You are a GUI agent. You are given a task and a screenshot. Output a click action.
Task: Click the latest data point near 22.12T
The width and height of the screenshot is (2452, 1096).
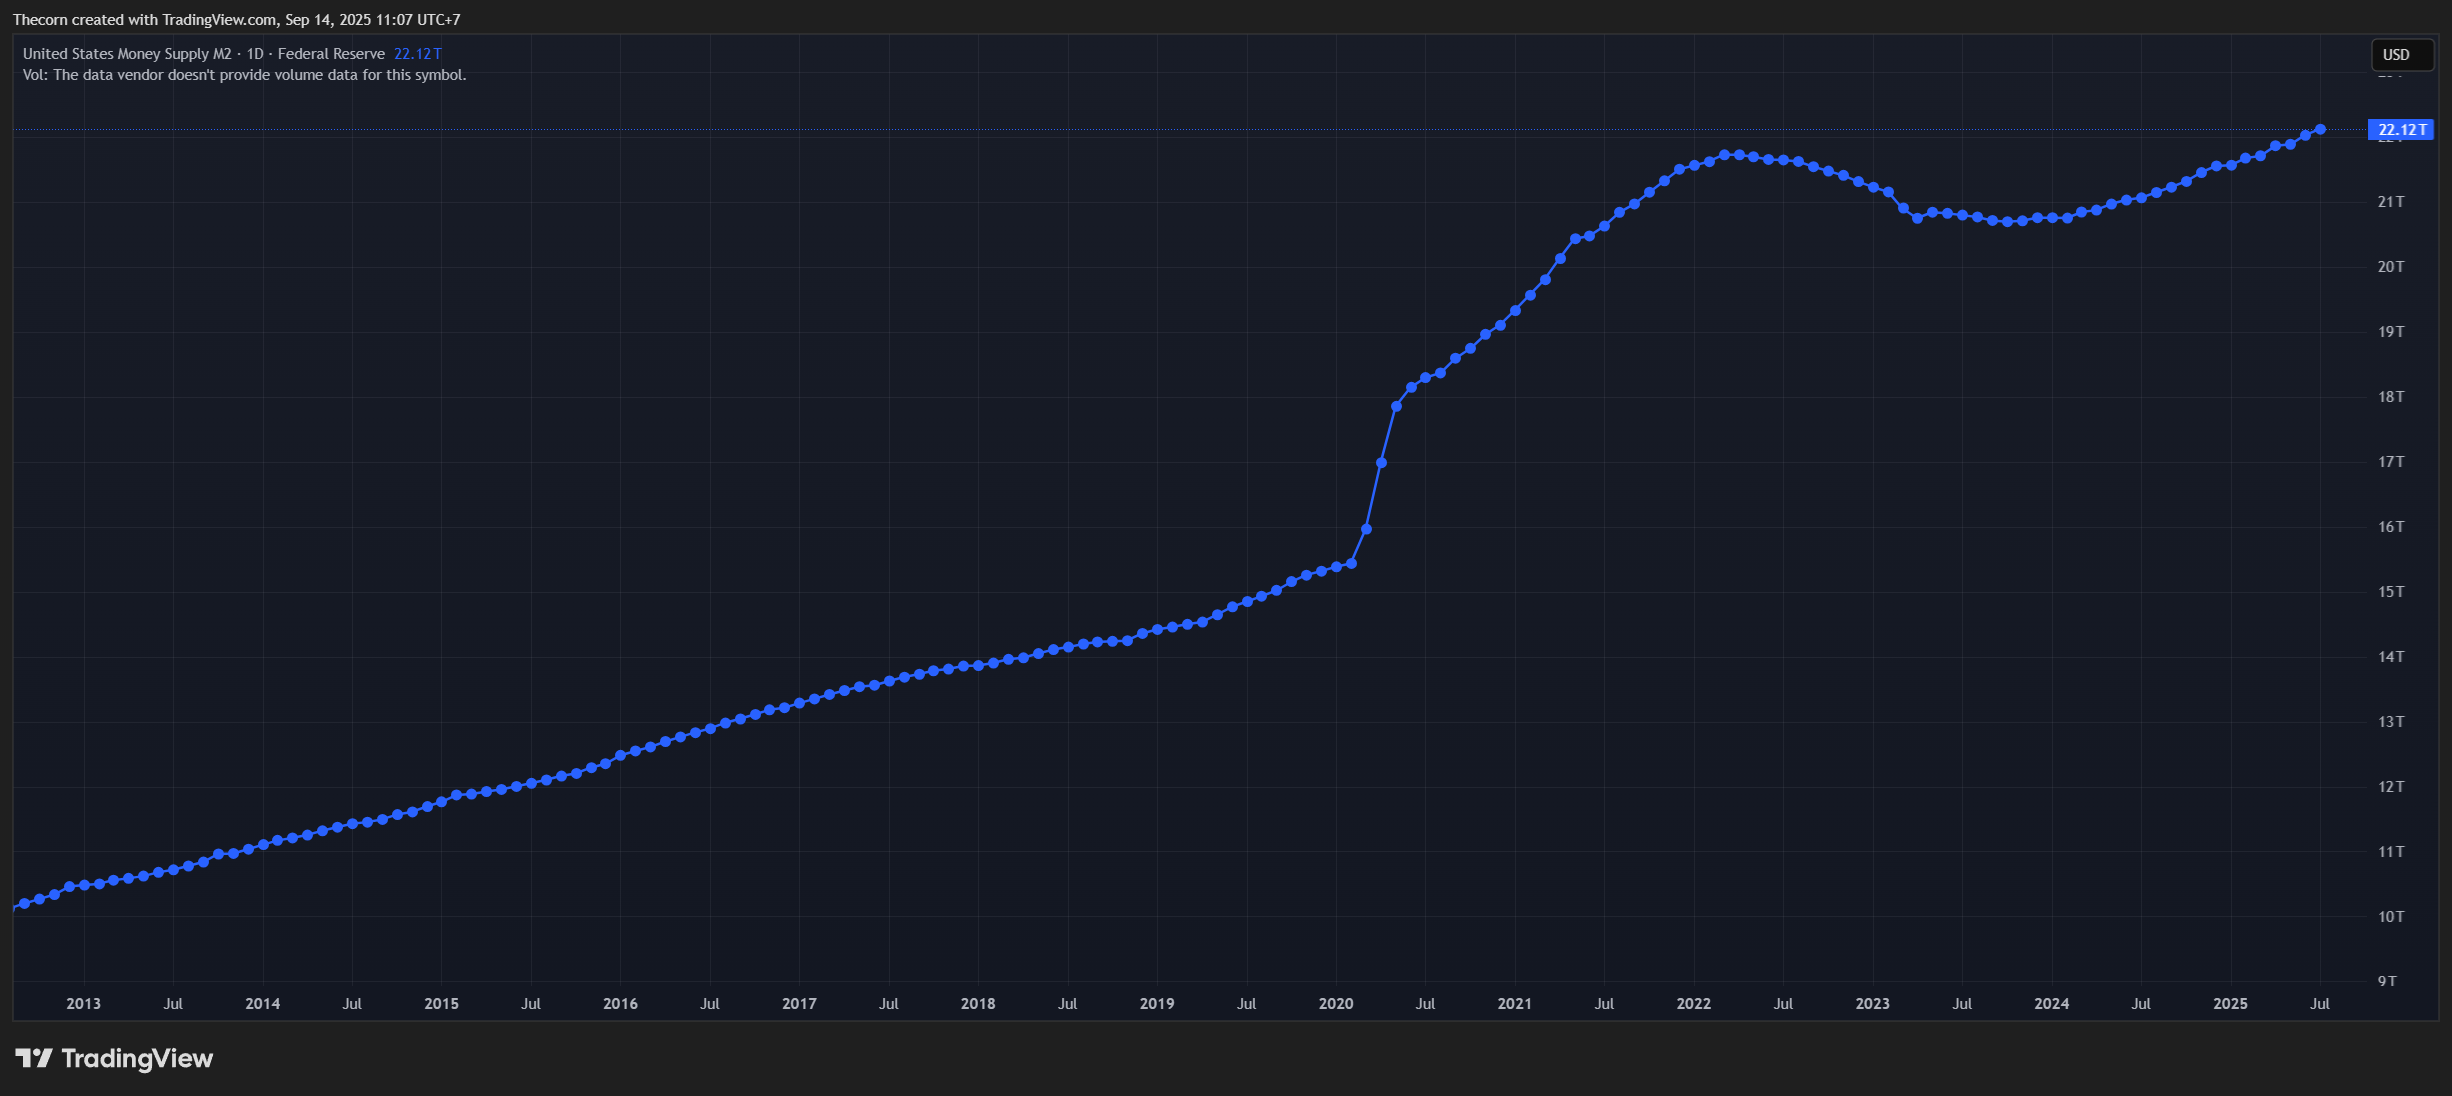click(x=2320, y=130)
